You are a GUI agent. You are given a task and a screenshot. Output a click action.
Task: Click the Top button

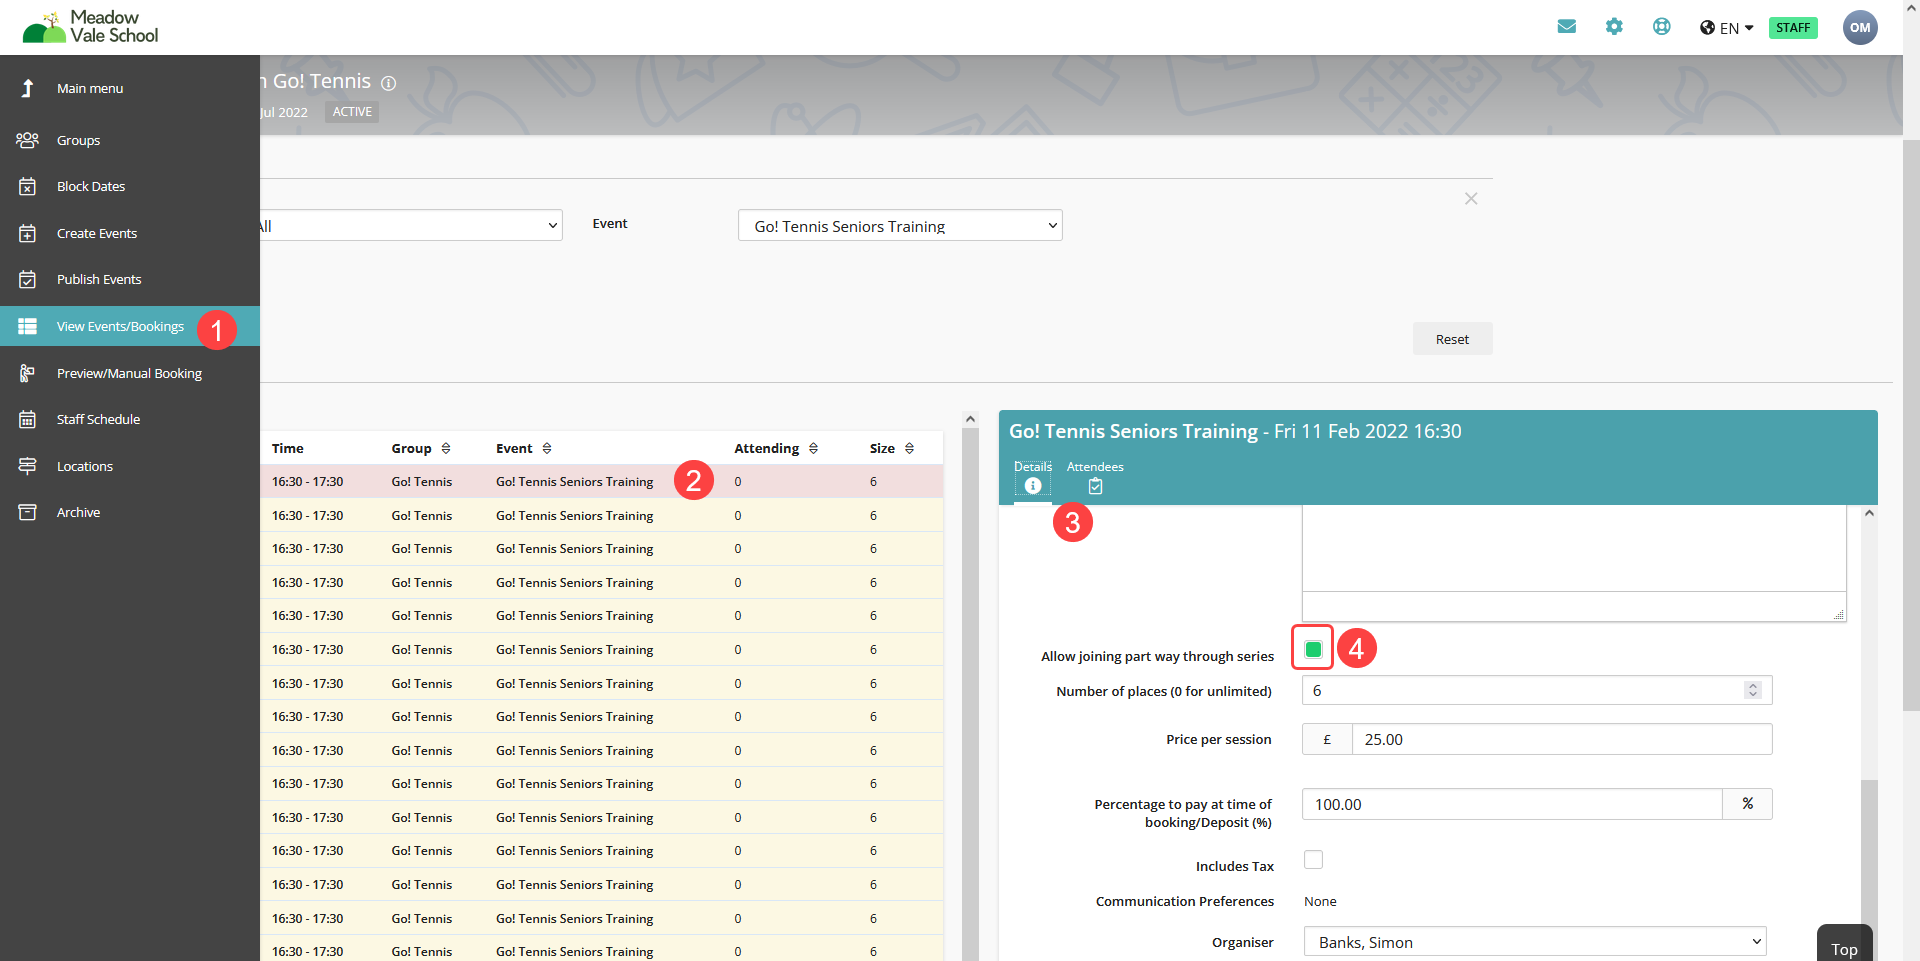click(1843, 948)
